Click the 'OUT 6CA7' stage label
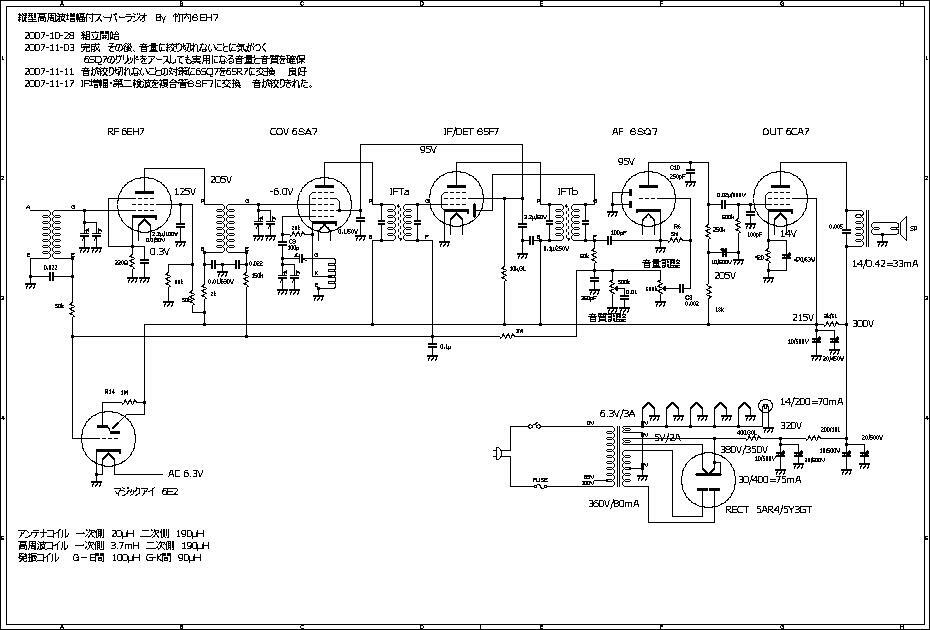This screenshot has width=930, height=630. click(x=785, y=132)
